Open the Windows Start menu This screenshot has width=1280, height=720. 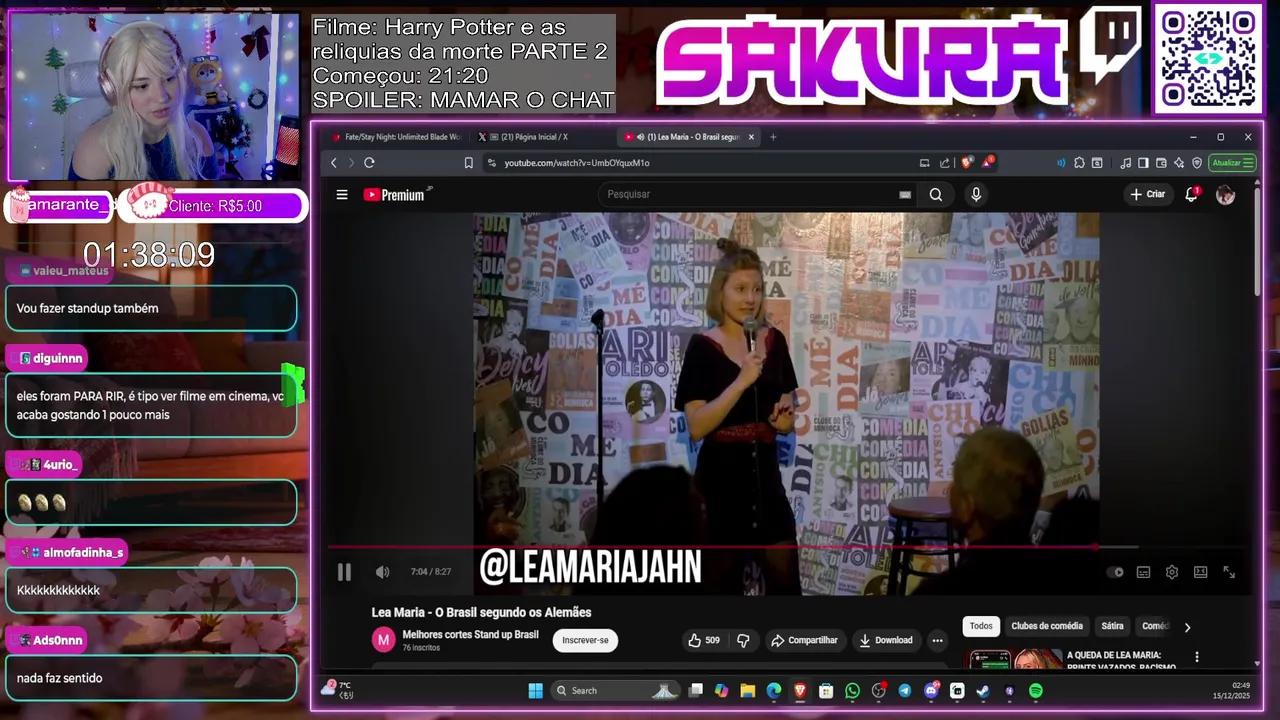coord(535,690)
